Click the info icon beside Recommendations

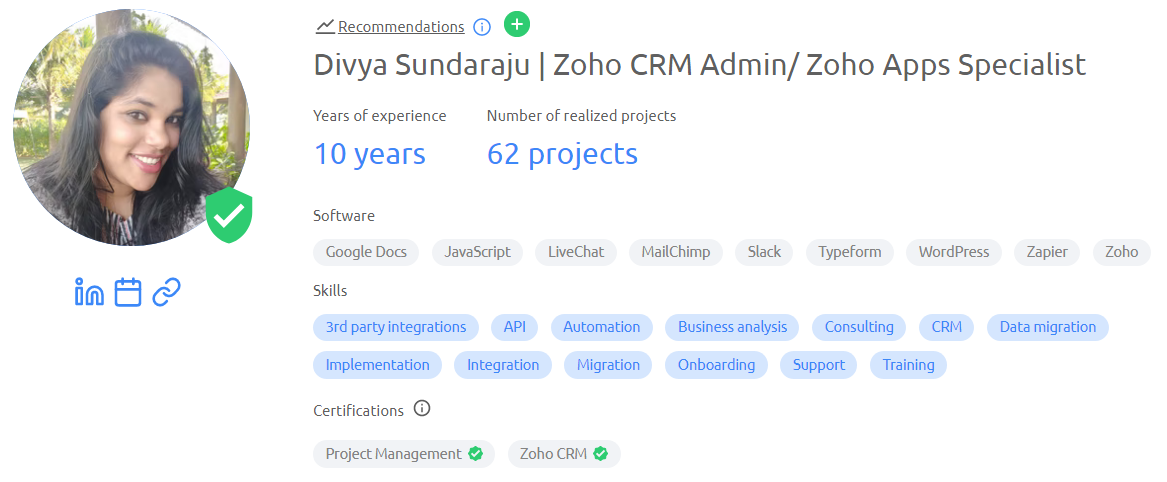pos(482,27)
